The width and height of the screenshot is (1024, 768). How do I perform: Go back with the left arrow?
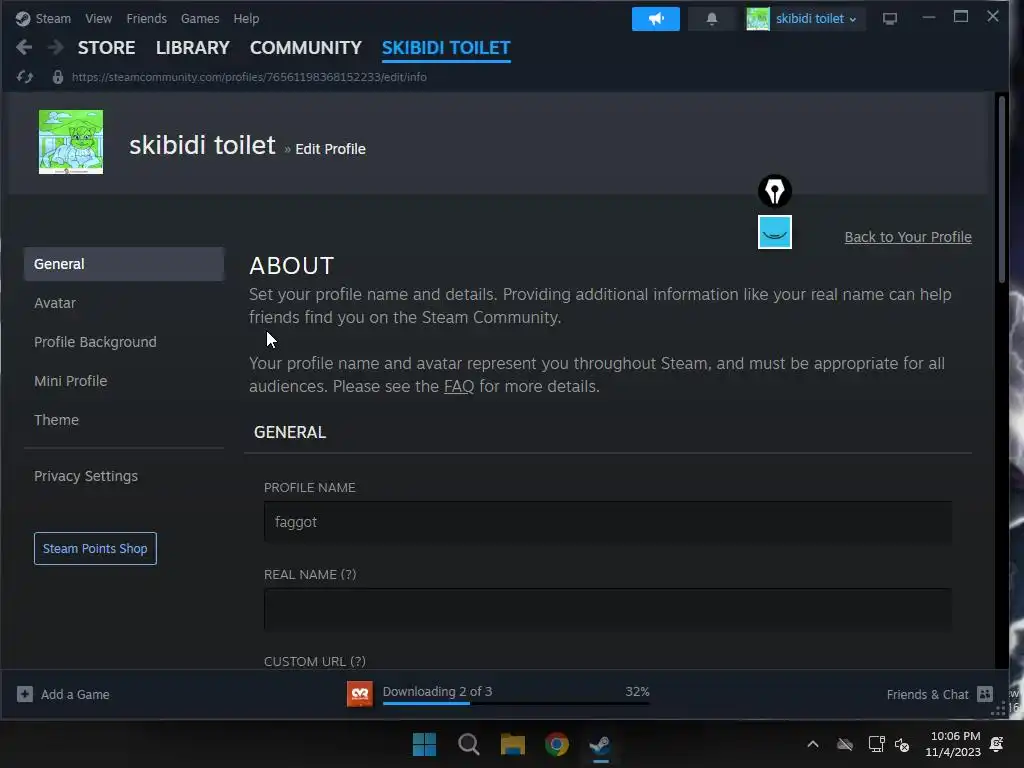coord(24,47)
